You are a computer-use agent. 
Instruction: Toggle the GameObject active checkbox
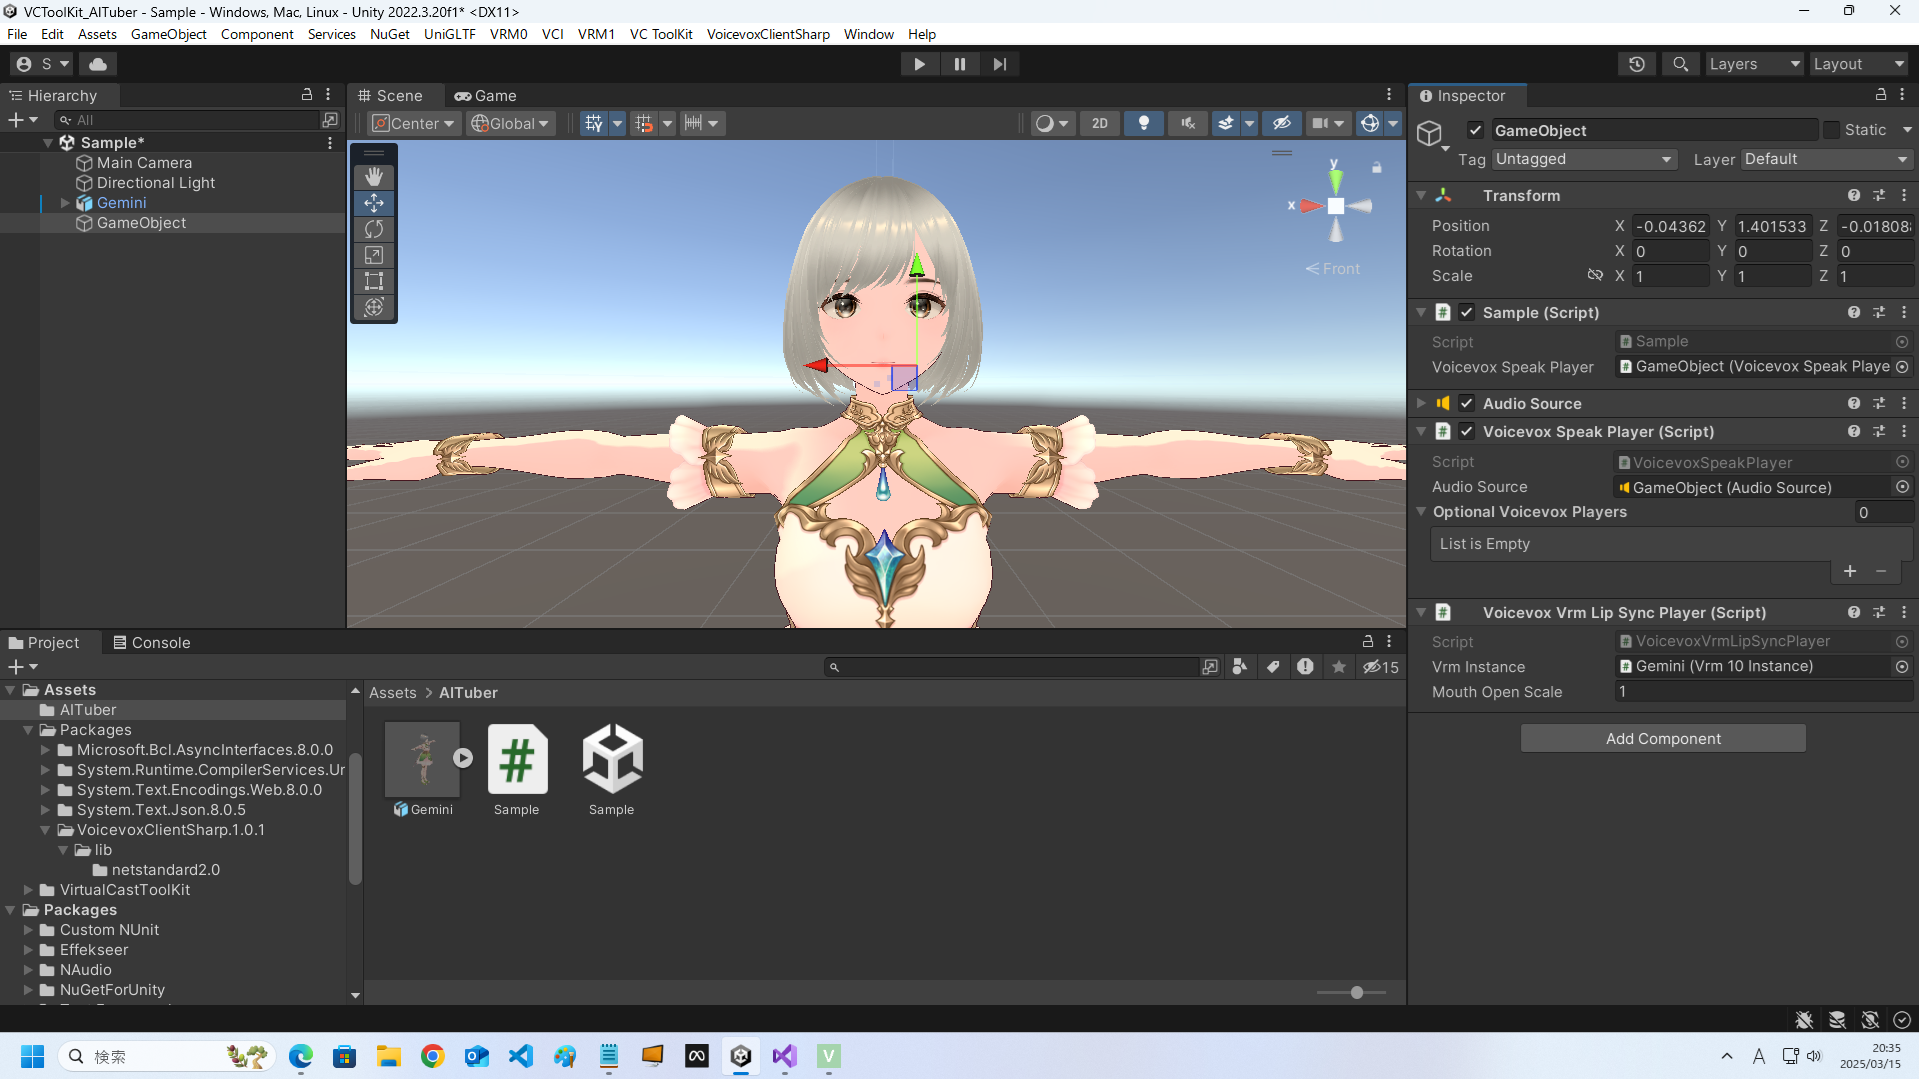point(1475,130)
